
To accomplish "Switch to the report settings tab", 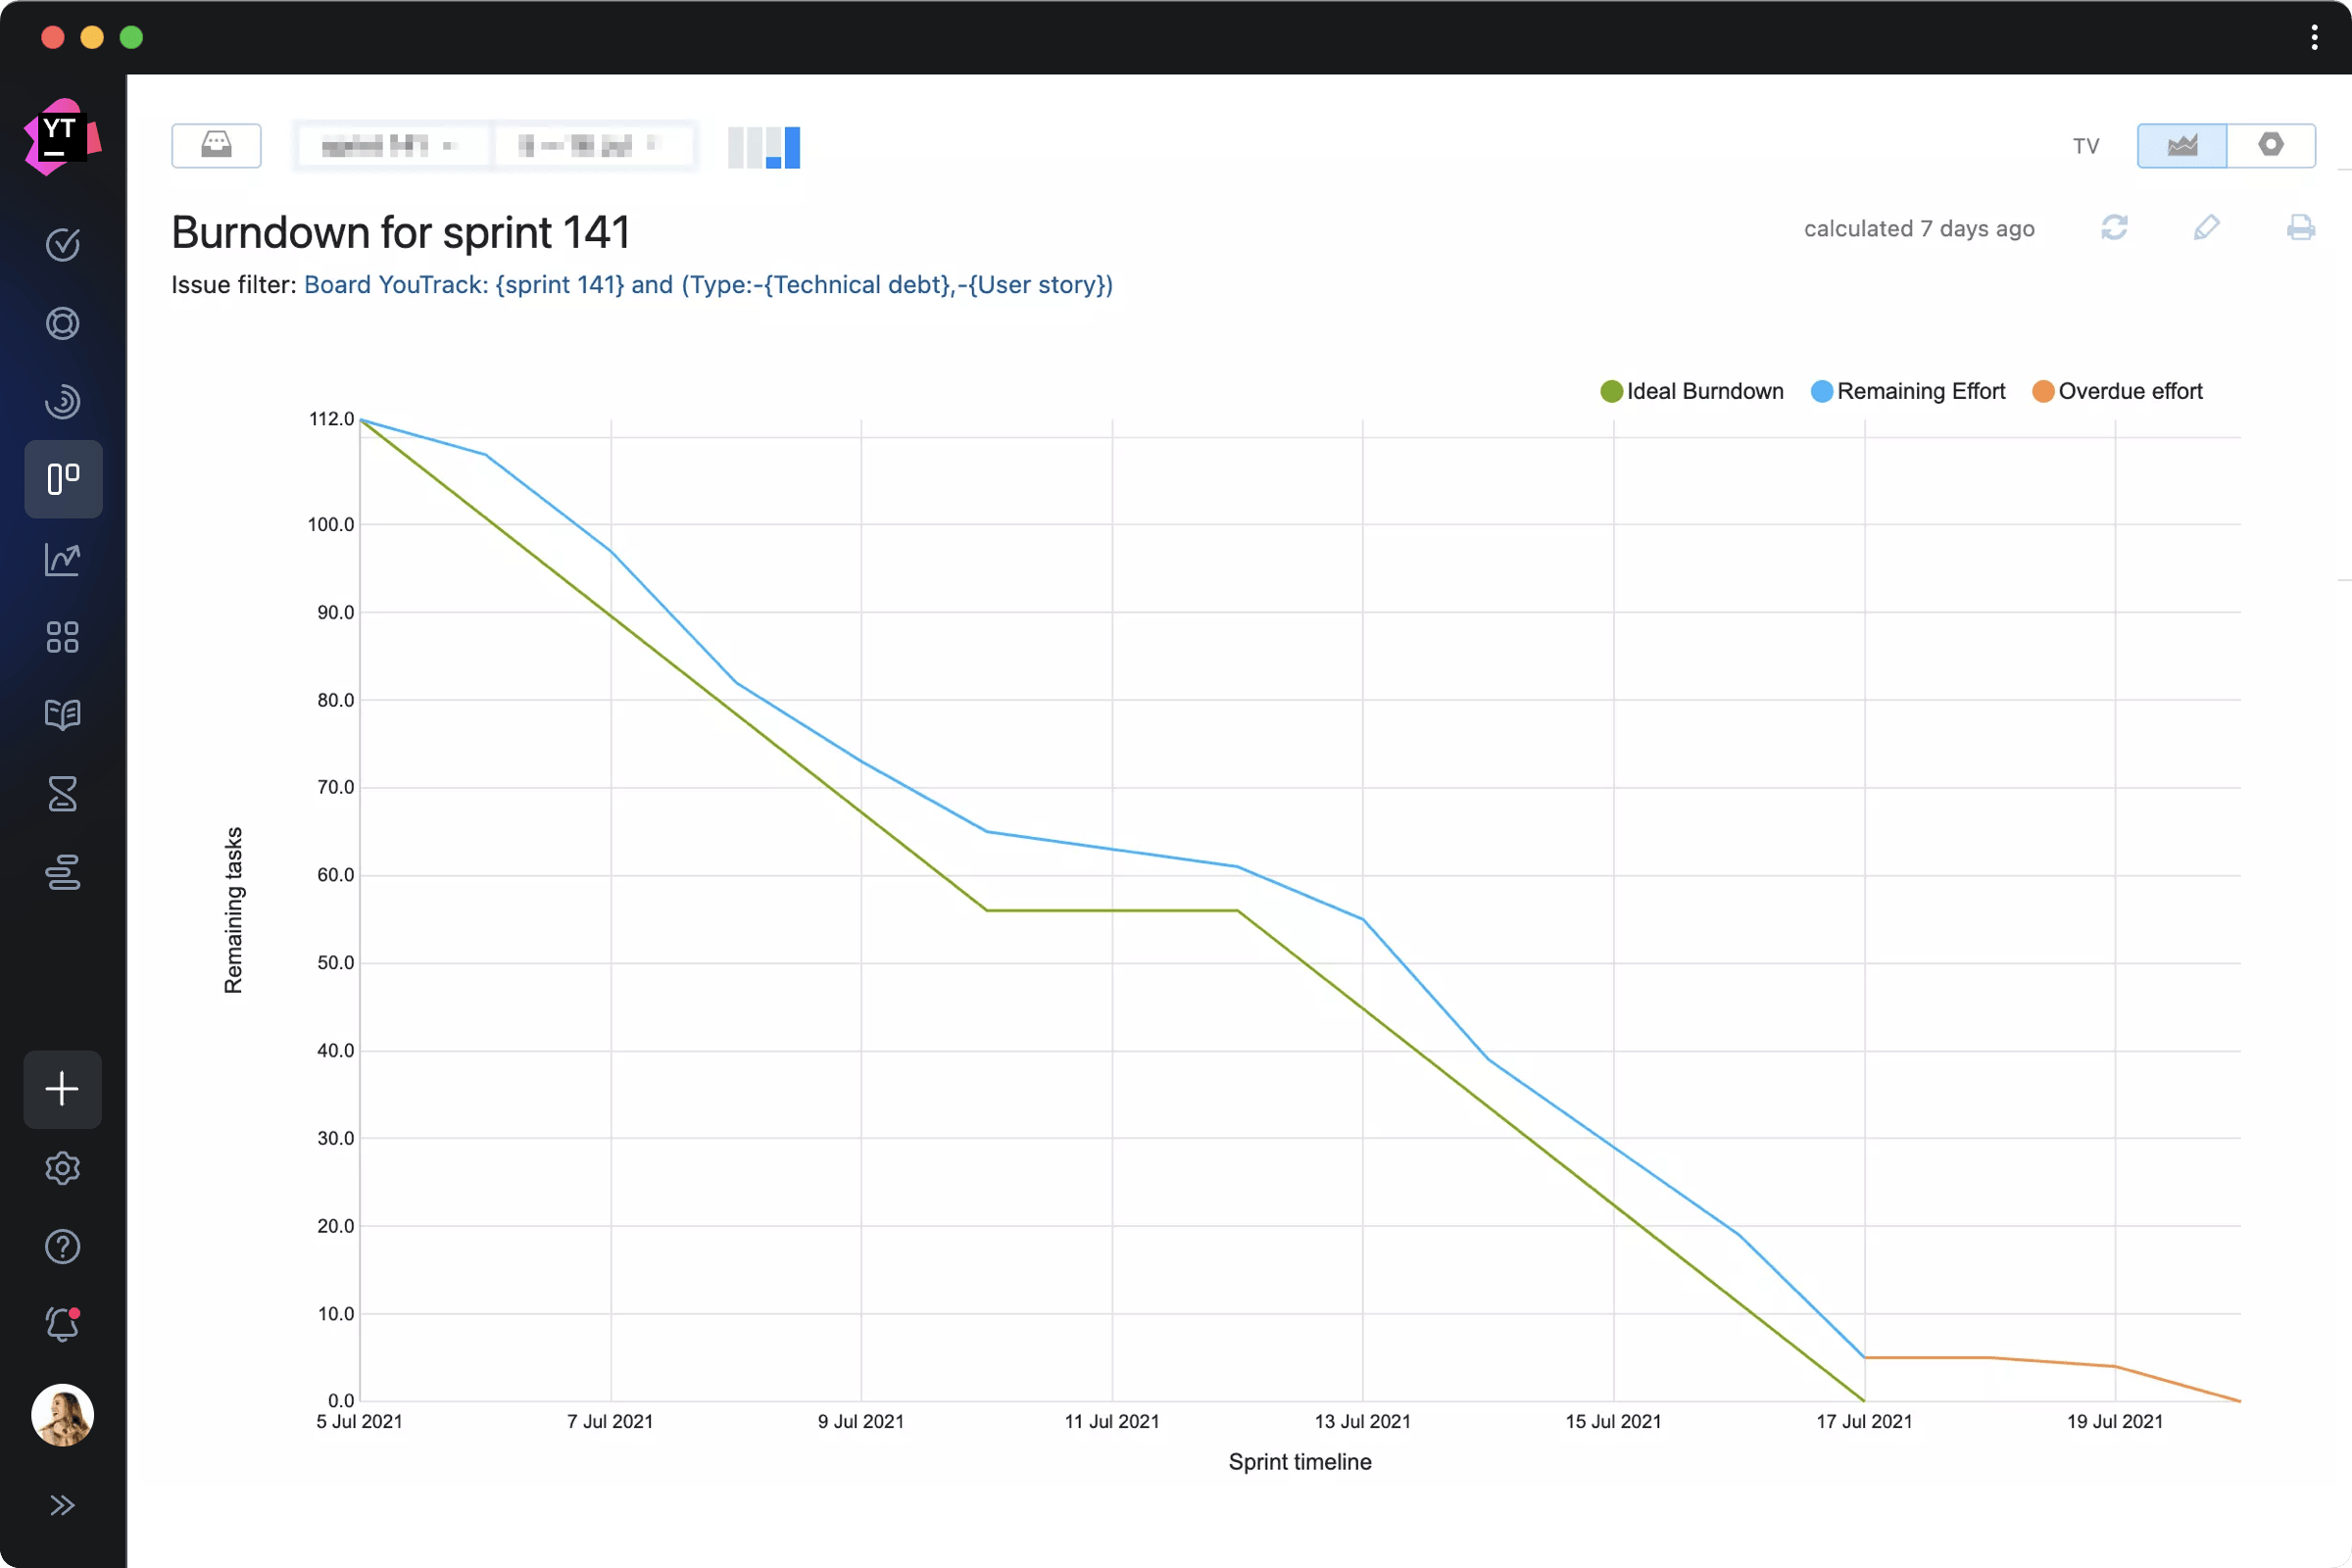I will [x=2272, y=145].
